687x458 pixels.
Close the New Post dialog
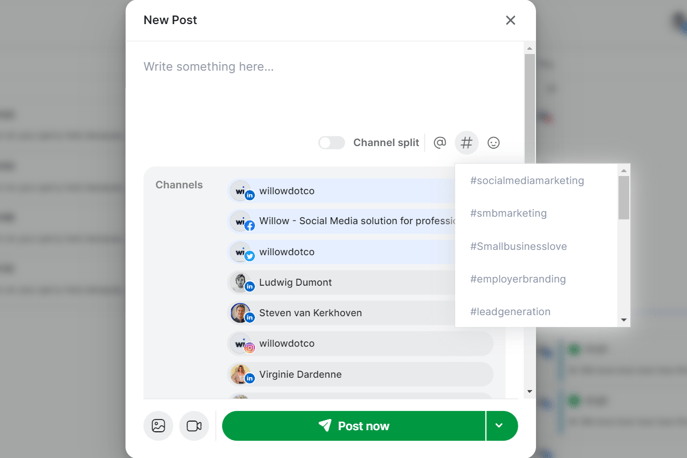[x=510, y=20]
